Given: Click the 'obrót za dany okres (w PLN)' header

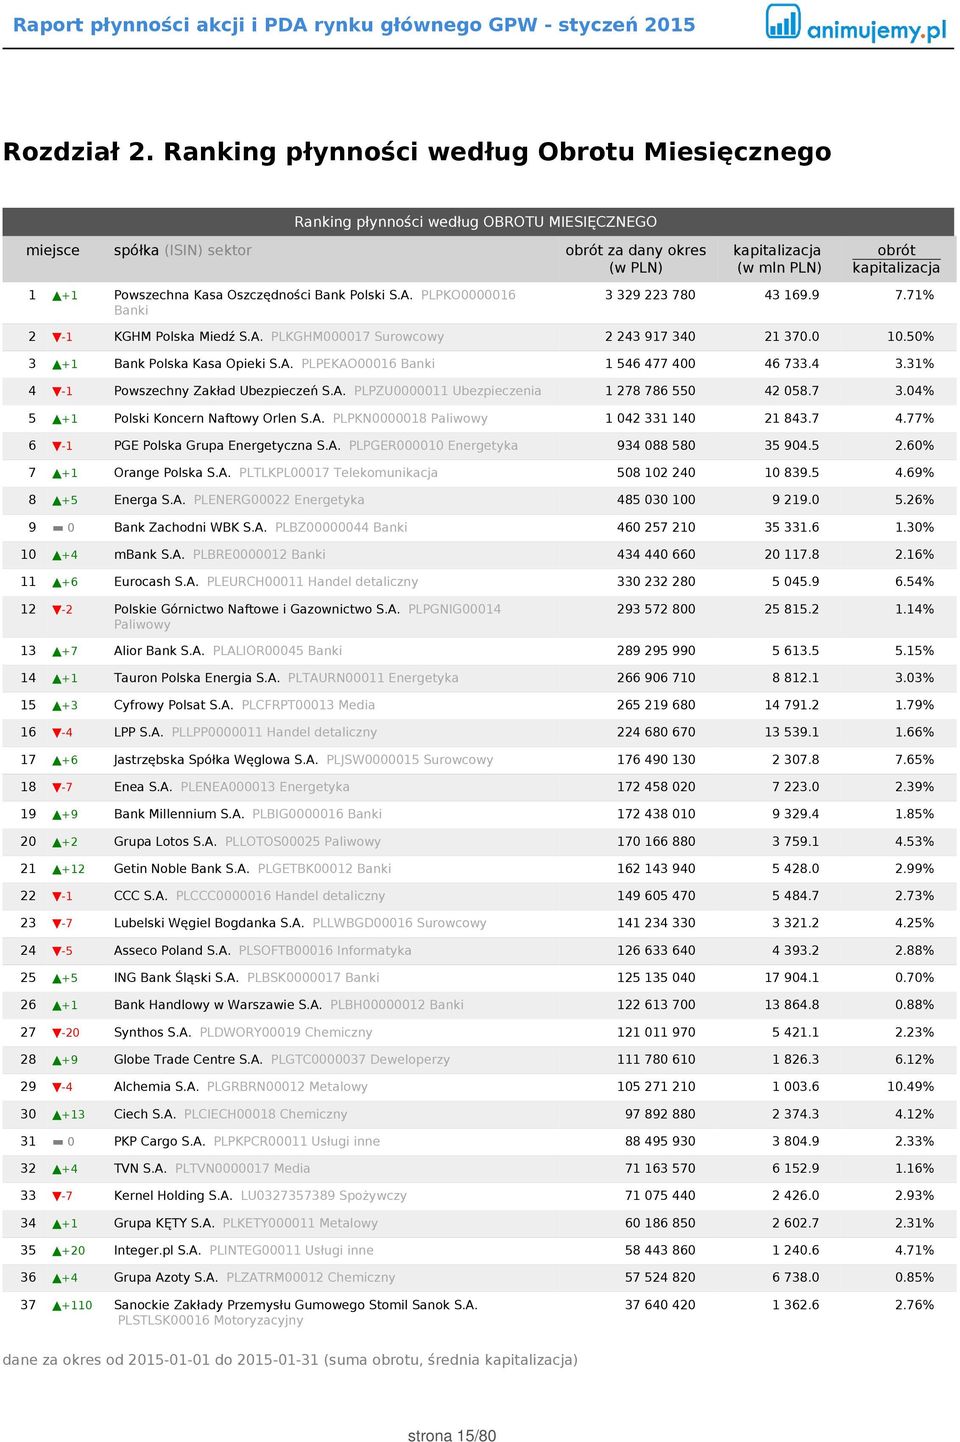Looking at the screenshot, I should (636, 259).
